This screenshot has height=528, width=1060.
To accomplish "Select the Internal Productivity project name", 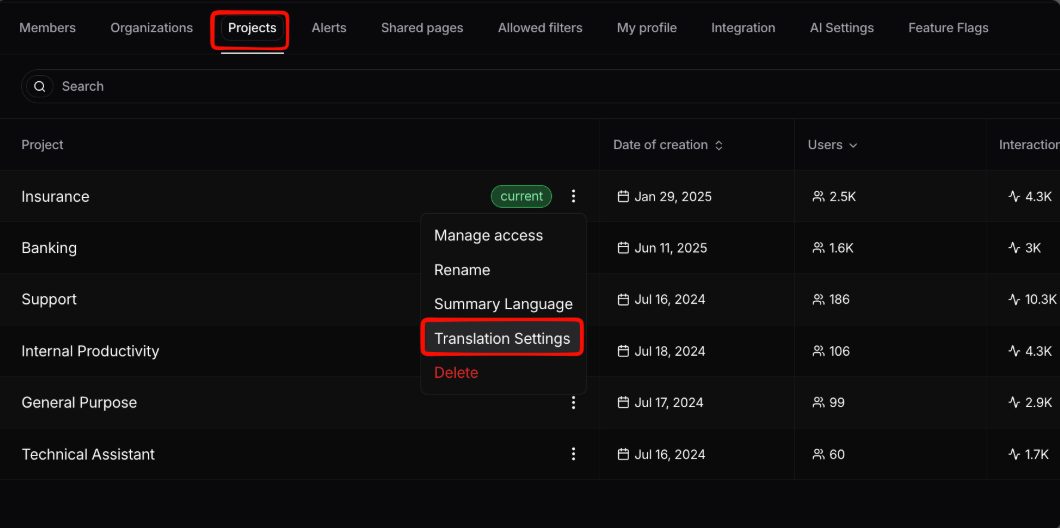I will [x=91, y=352].
